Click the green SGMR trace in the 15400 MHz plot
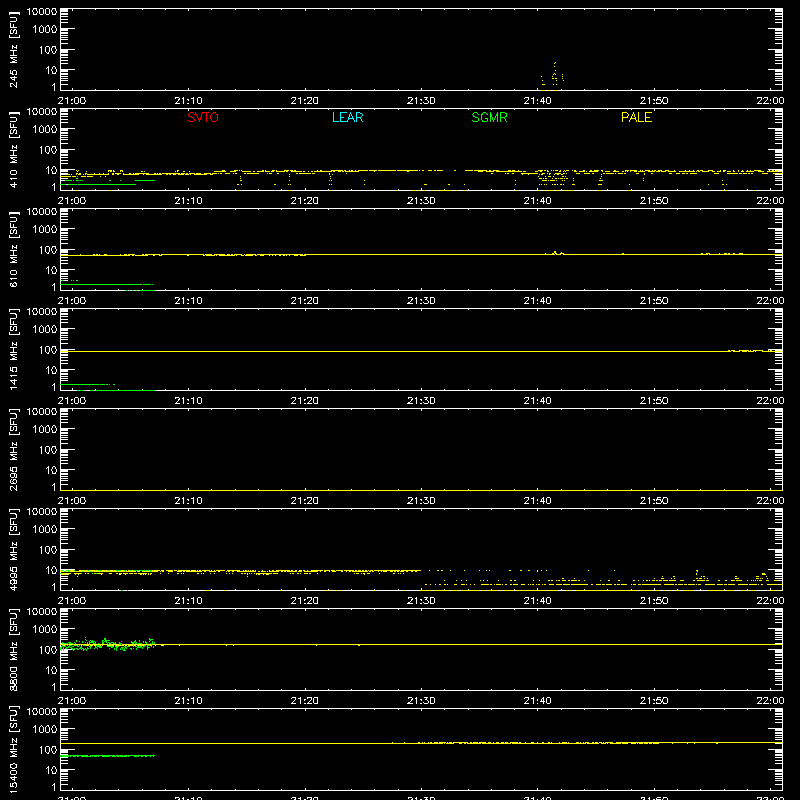This screenshot has width=800, height=800. (x=108, y=756)
